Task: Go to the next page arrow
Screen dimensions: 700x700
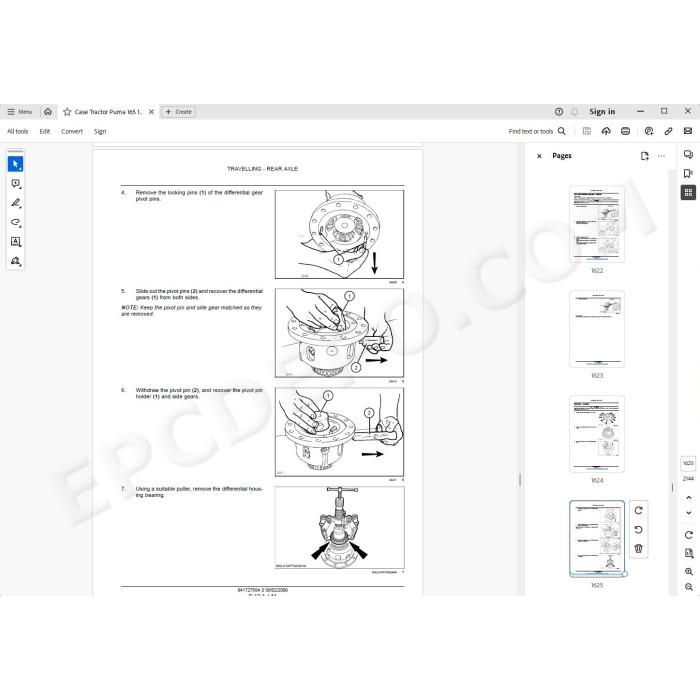Action: click(688, 512)
